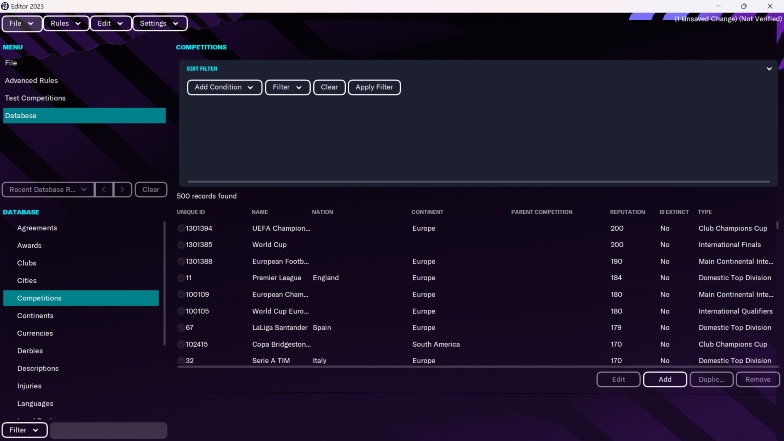Tick the selector for LaLiga Santander row
This screenshot has width=784, height=441.
point(181,328)
